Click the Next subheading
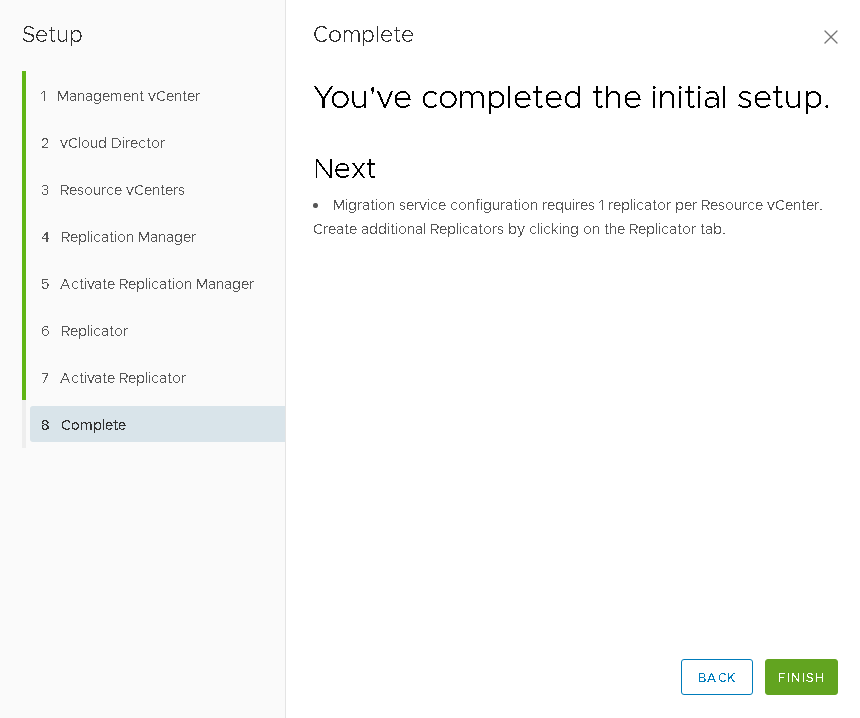Viewport: 860px width, 718px height. tap(344, 168)
